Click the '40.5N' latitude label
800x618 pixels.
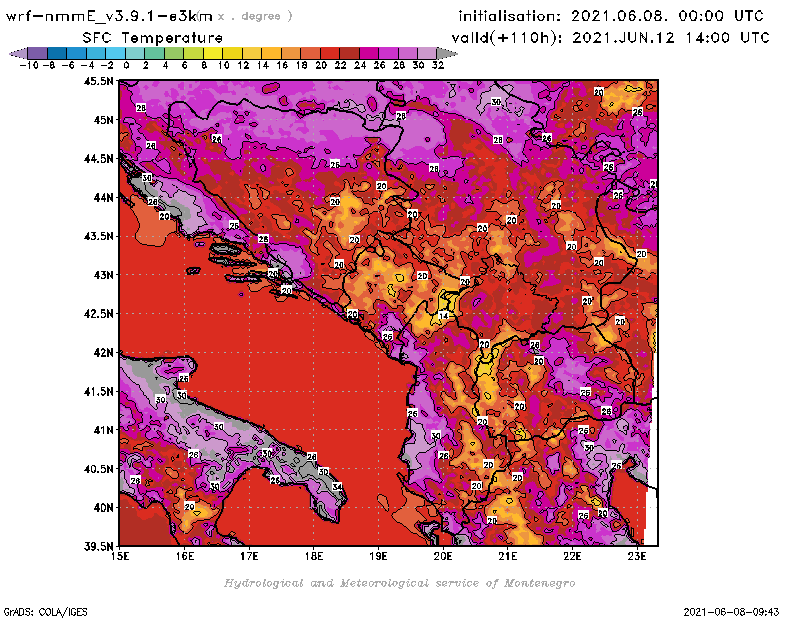point(99,468)
